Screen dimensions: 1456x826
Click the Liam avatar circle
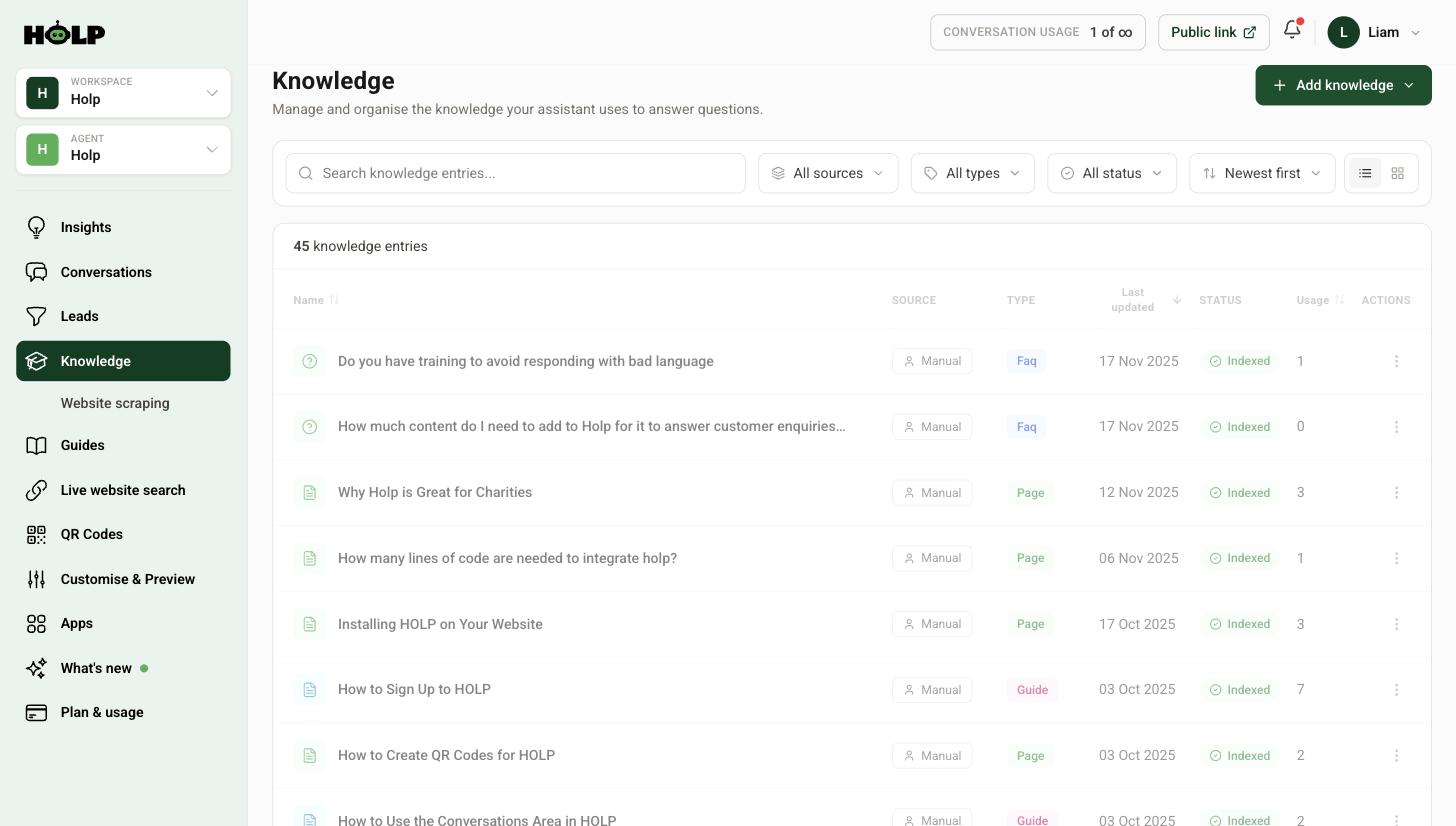click(x=1343, y=32)
